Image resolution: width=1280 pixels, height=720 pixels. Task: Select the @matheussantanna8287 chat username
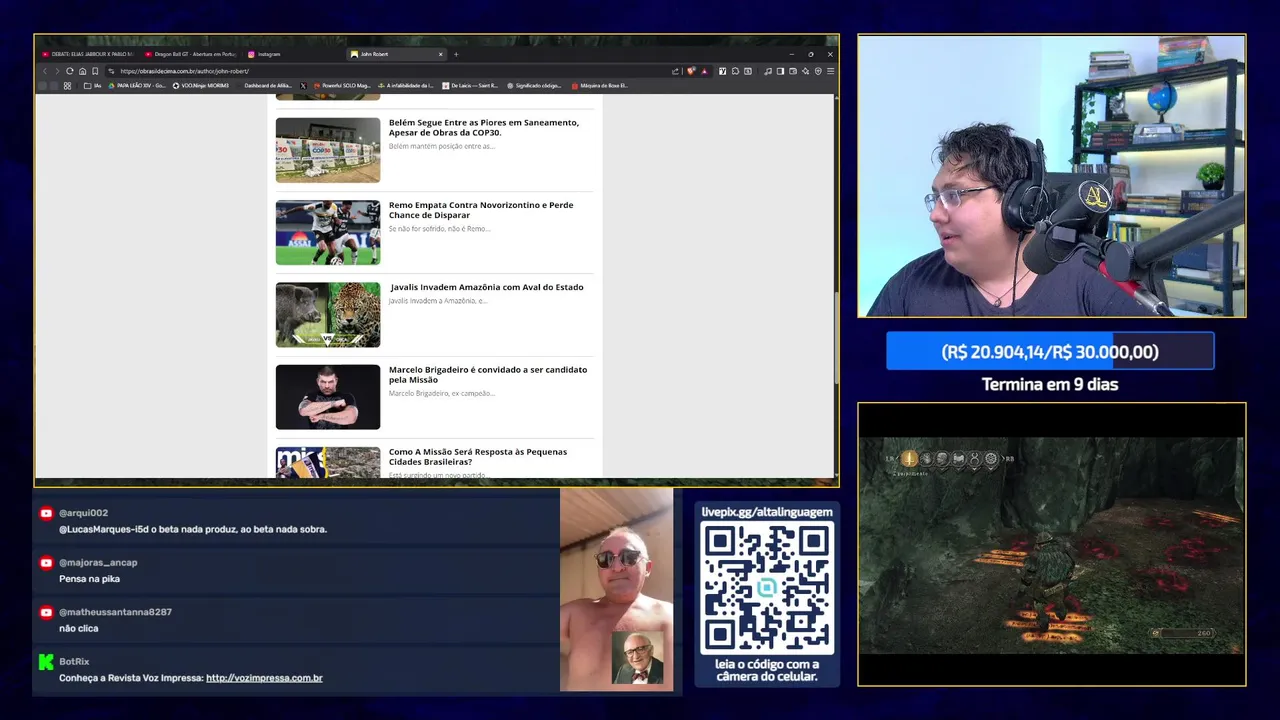tap(115, 612)
